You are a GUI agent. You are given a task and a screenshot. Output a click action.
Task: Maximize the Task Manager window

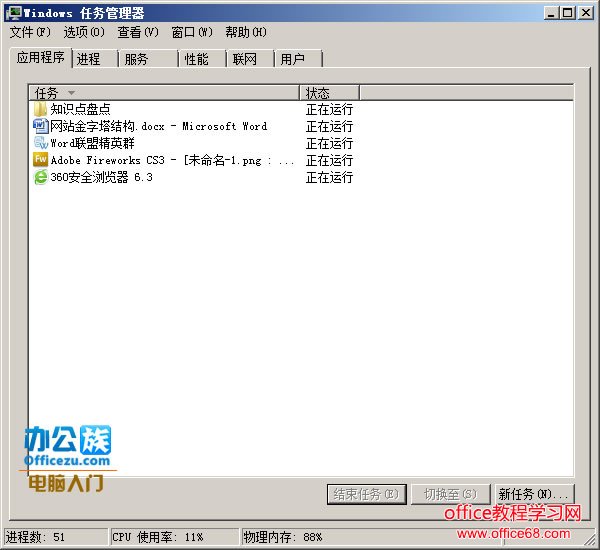pos(568,13)
